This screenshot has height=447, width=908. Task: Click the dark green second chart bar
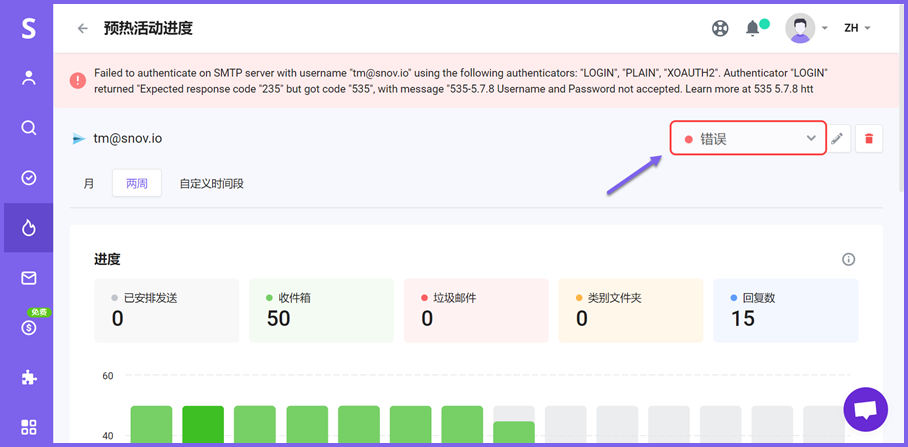203,424
